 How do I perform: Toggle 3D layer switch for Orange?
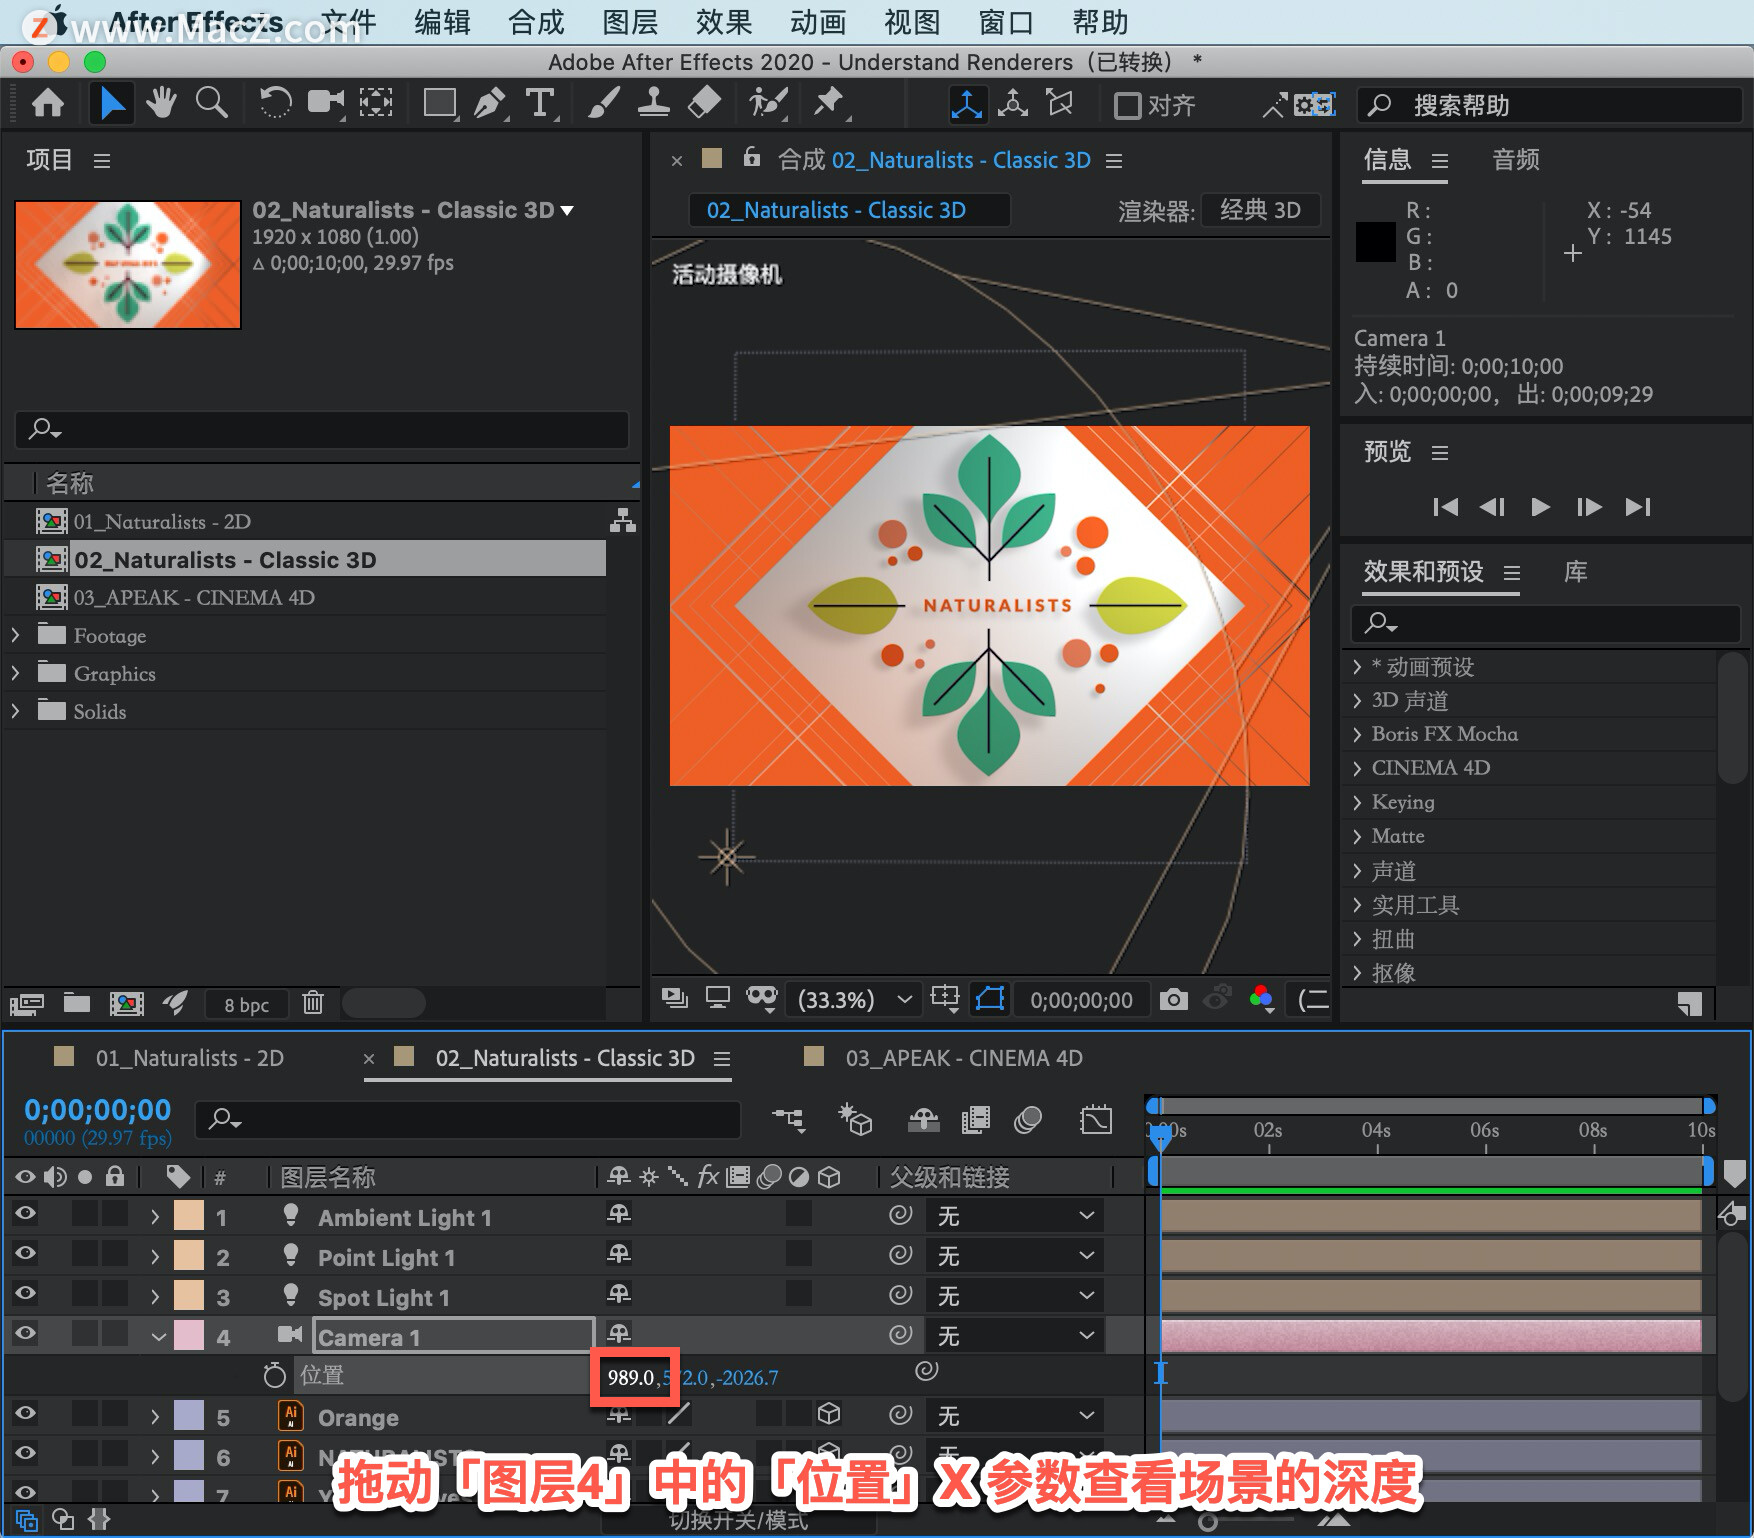point(829,1414)
